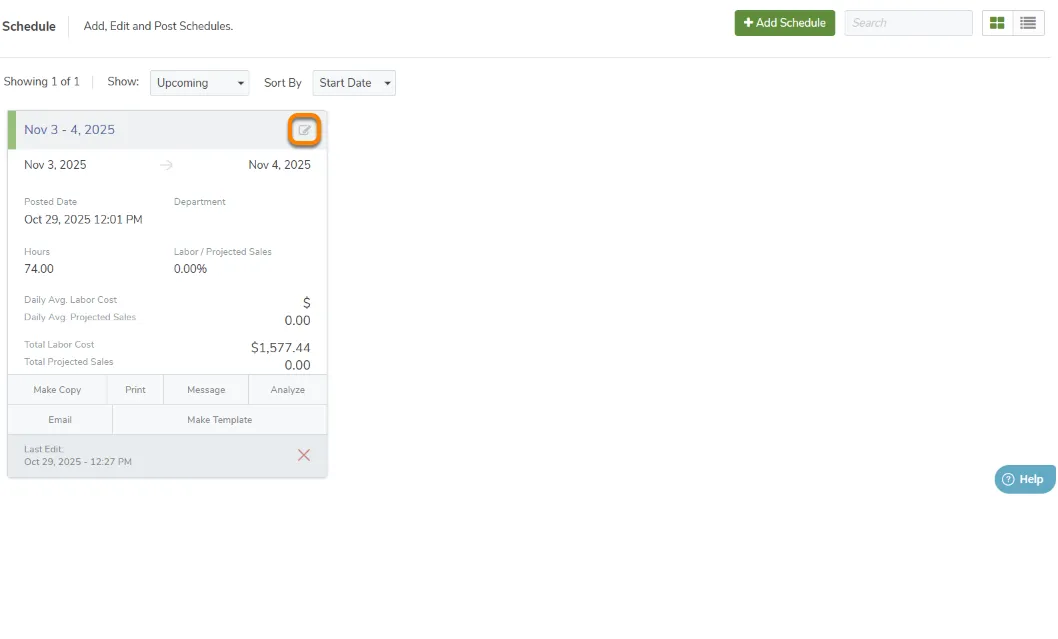Click the green Add Schedule button

click(785, 23)
